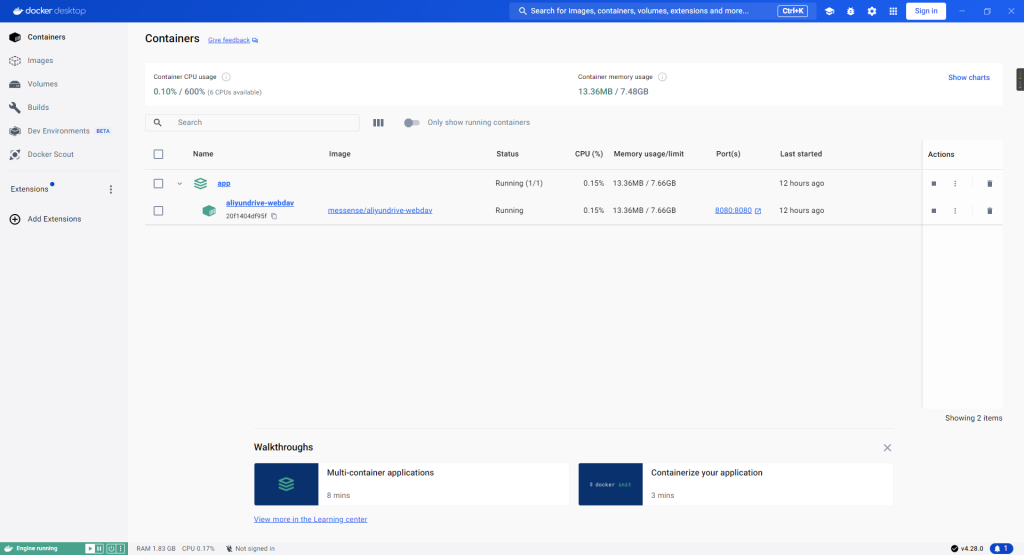
Task: Click the app stack layers icon
Action: click(200, 183)
